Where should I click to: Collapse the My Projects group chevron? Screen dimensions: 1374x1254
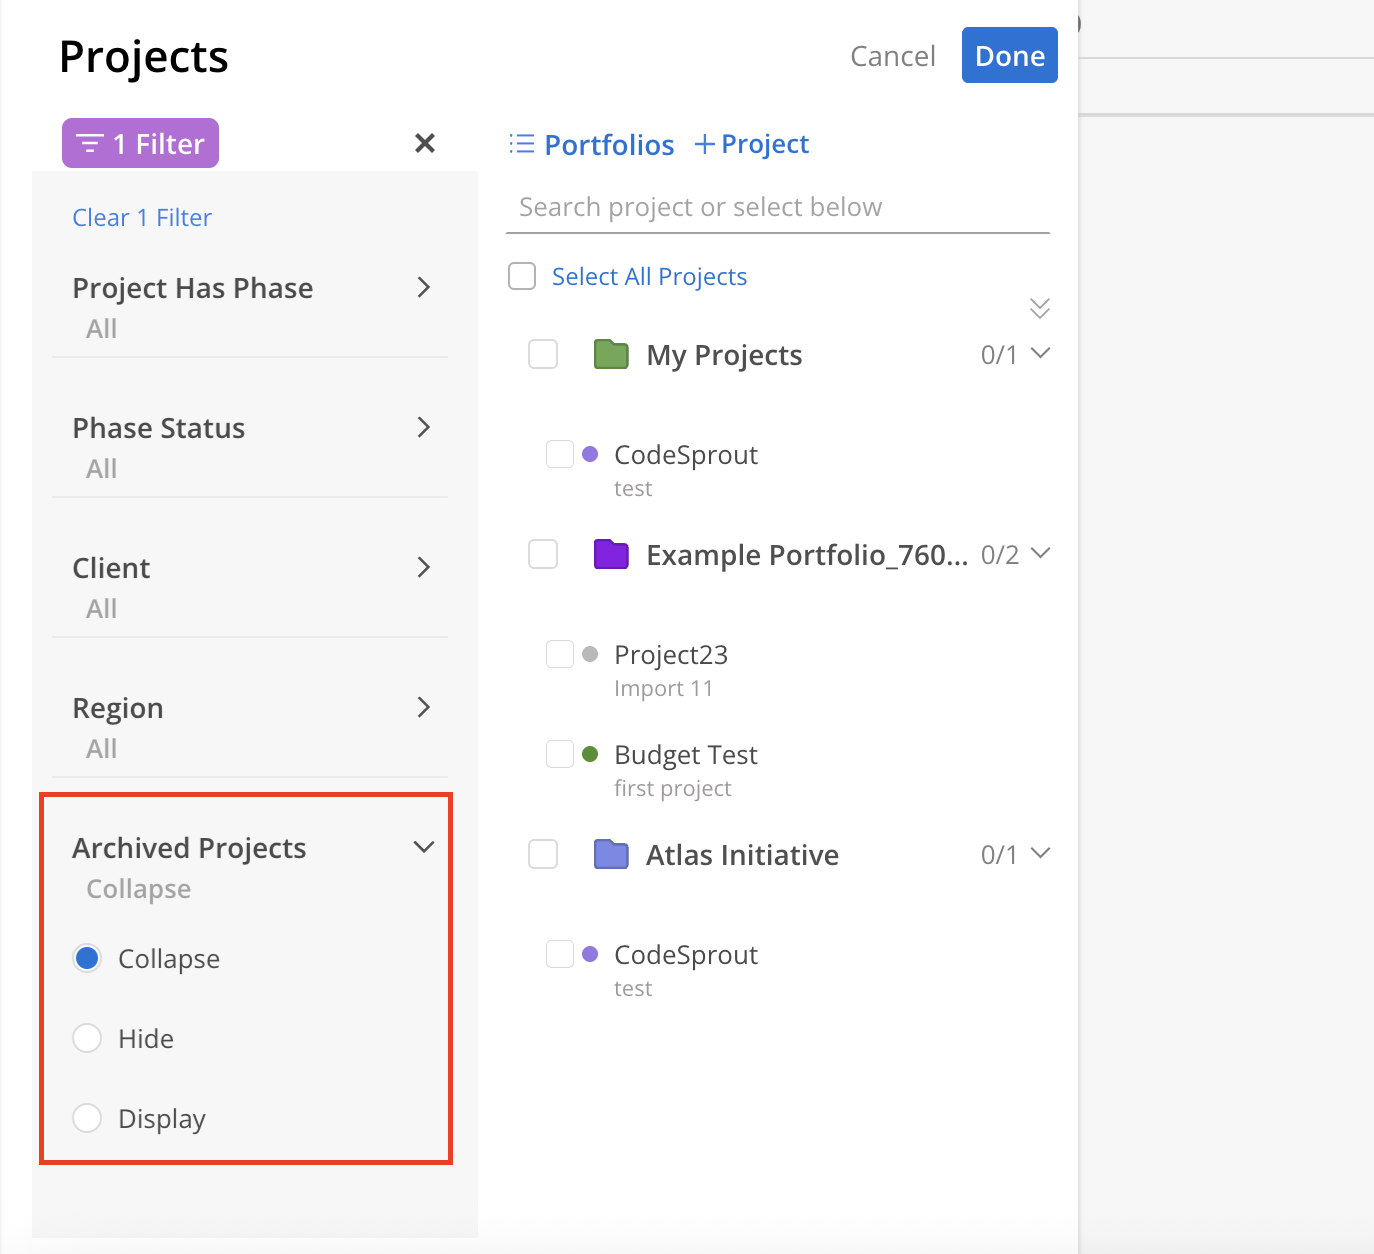click(1040, 353)
